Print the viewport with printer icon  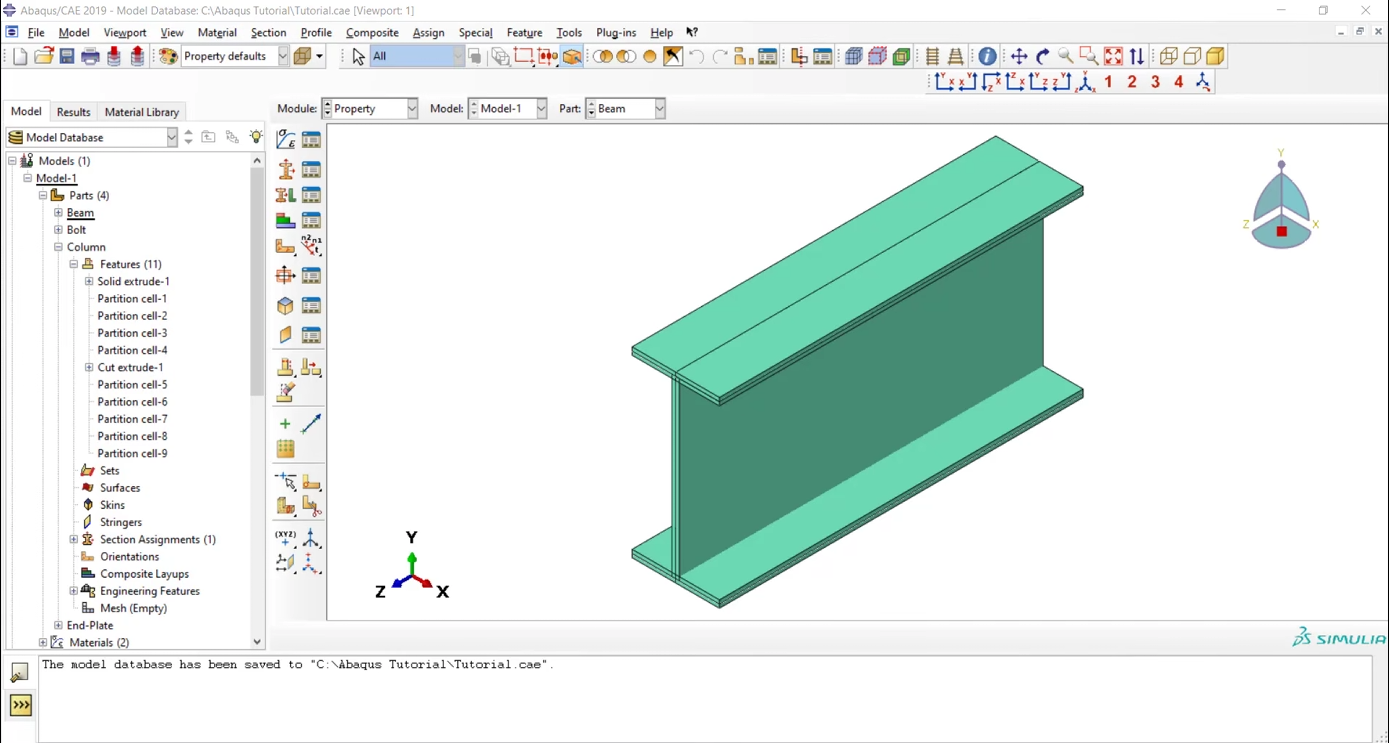click(91, 57)
